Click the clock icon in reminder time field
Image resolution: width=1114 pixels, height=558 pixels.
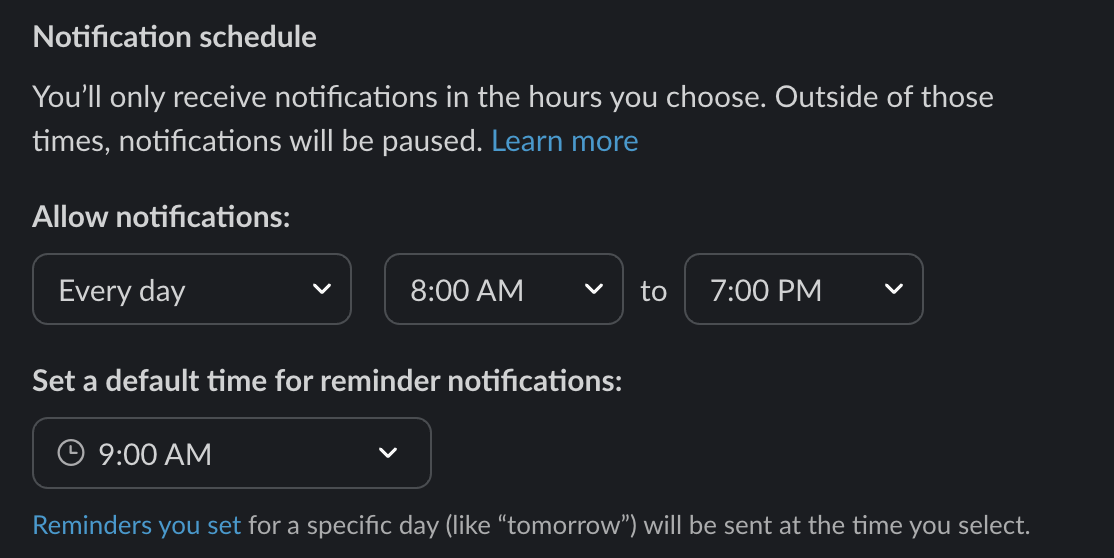coord(71,453)
